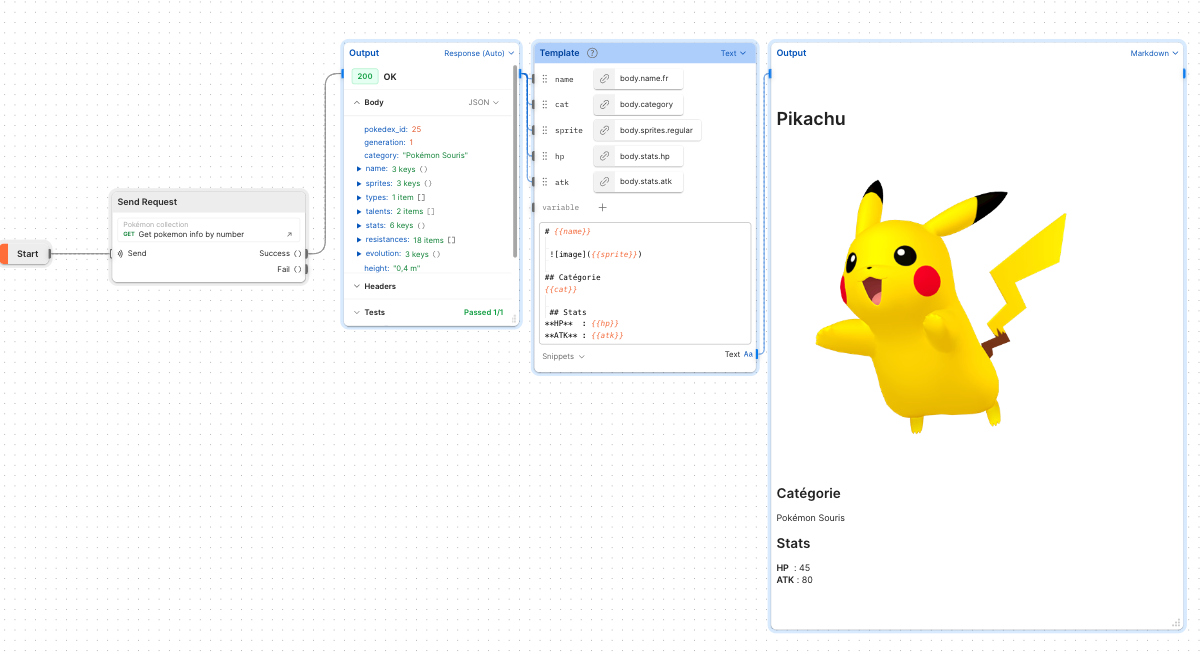Viewport: 1204px width, 654px height.
Task: Expand the sprites JSON node
Action: click(358, 183)
